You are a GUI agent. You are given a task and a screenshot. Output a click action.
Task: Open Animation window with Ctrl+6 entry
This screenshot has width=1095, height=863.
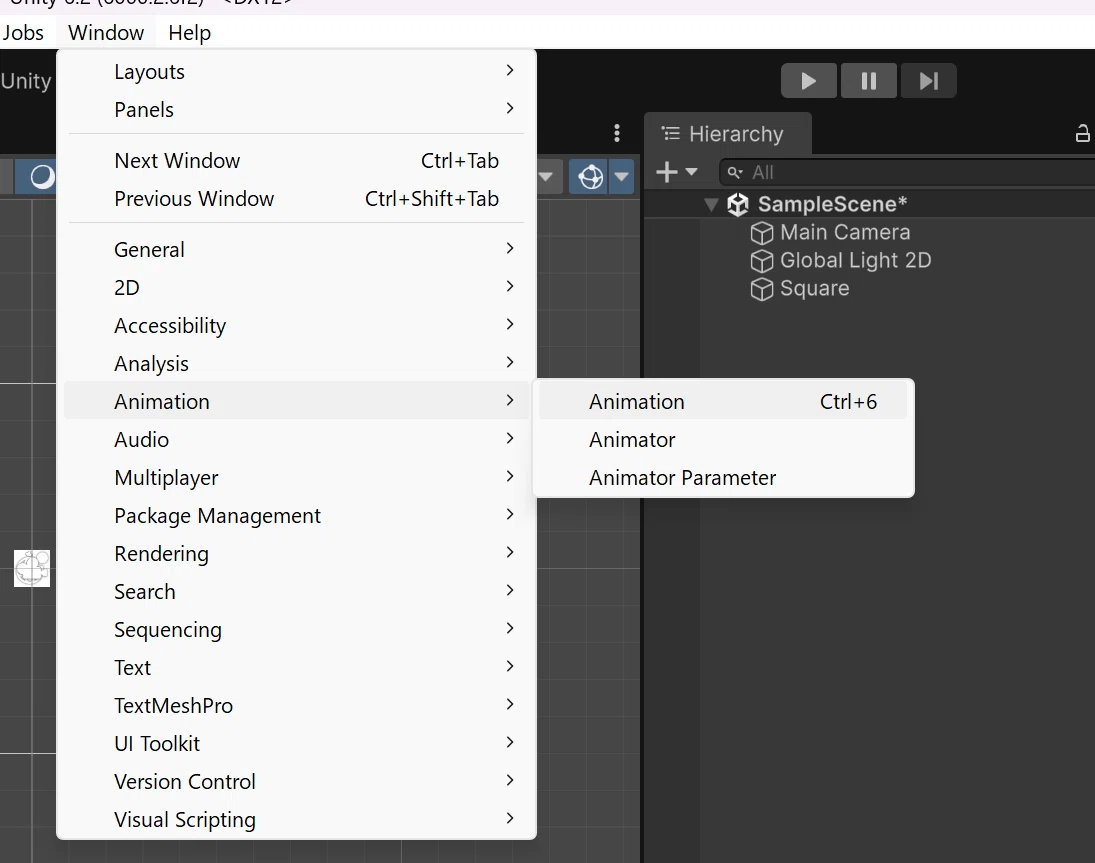[723, 401]
